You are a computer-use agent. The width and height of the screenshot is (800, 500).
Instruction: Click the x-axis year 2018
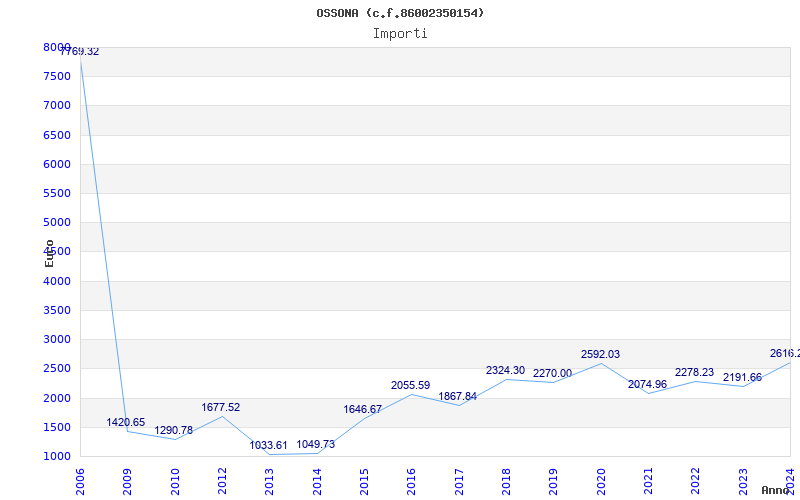pos(506,482)
